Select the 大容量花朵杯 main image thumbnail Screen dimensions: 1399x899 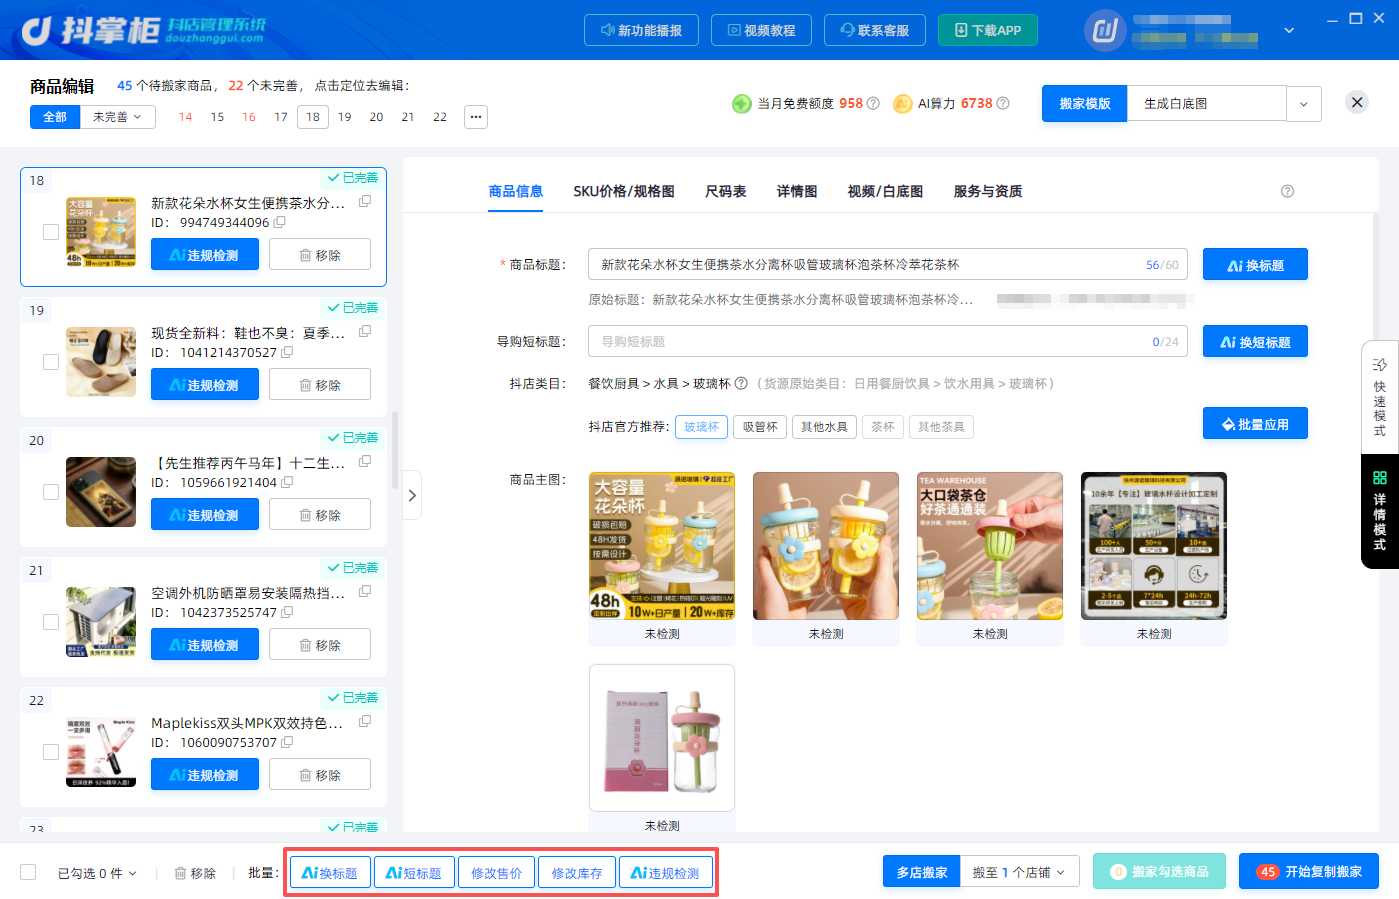coord(662,546)
